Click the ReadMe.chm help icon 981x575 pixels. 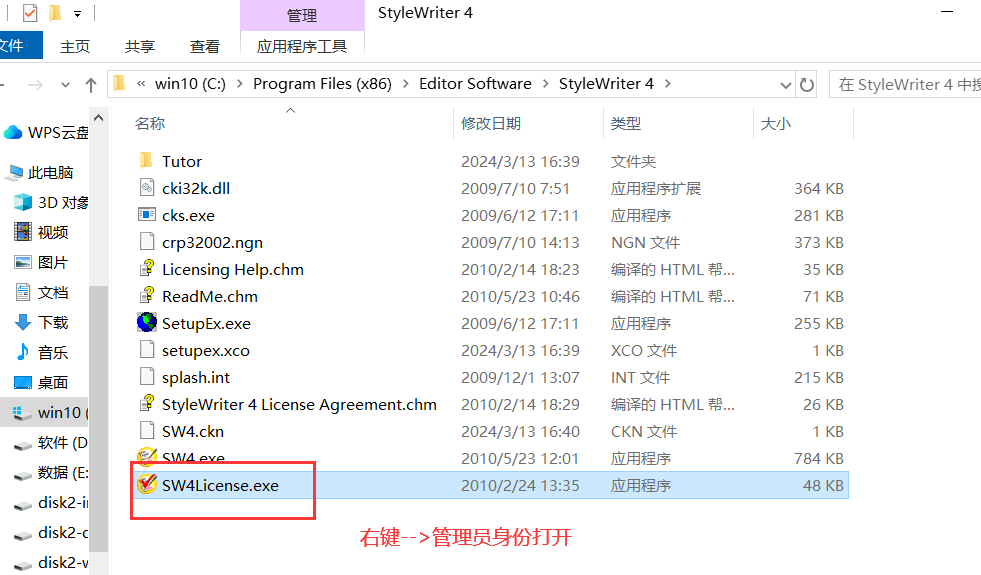click(x=146, y=295)
